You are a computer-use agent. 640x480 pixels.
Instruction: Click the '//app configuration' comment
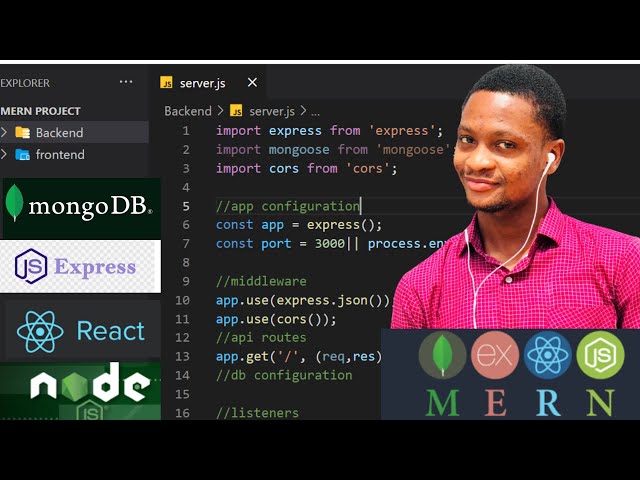pos(288,206)
